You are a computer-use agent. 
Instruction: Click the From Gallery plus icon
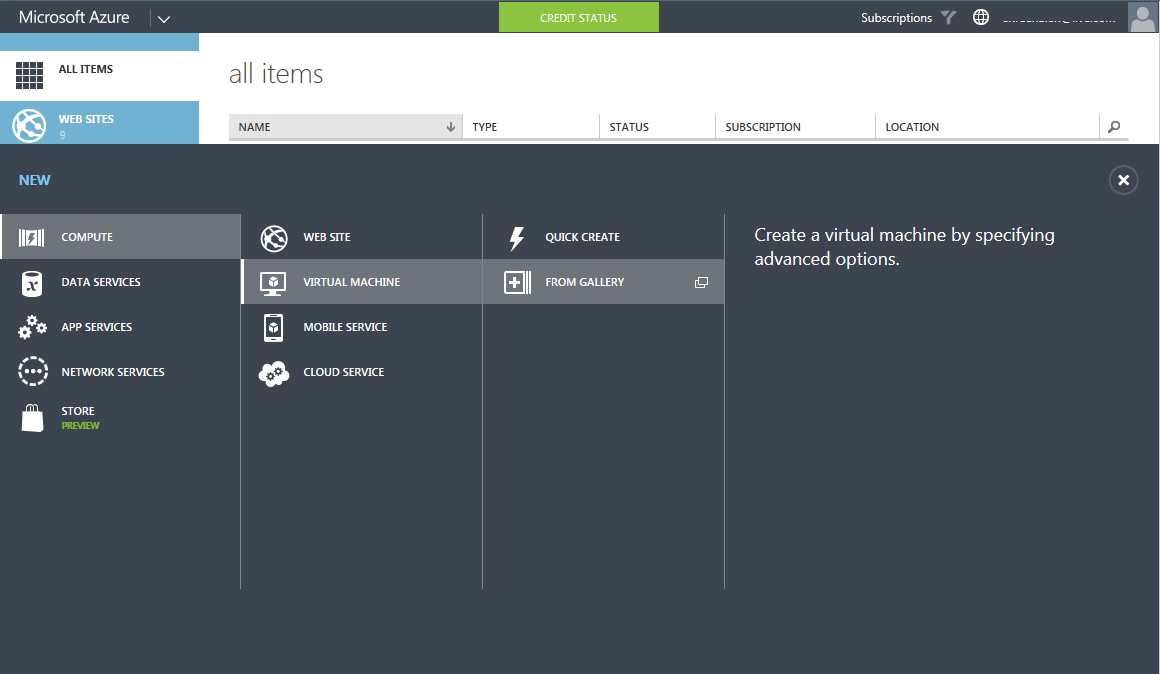pyautogui.click(x=517, y=283)
